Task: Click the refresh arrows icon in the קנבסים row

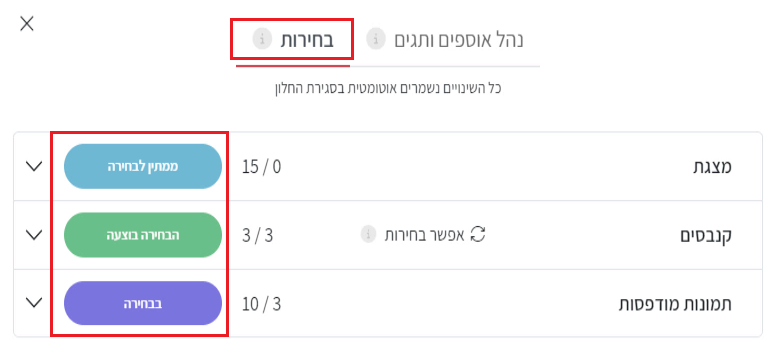Action: click(478, 234)
